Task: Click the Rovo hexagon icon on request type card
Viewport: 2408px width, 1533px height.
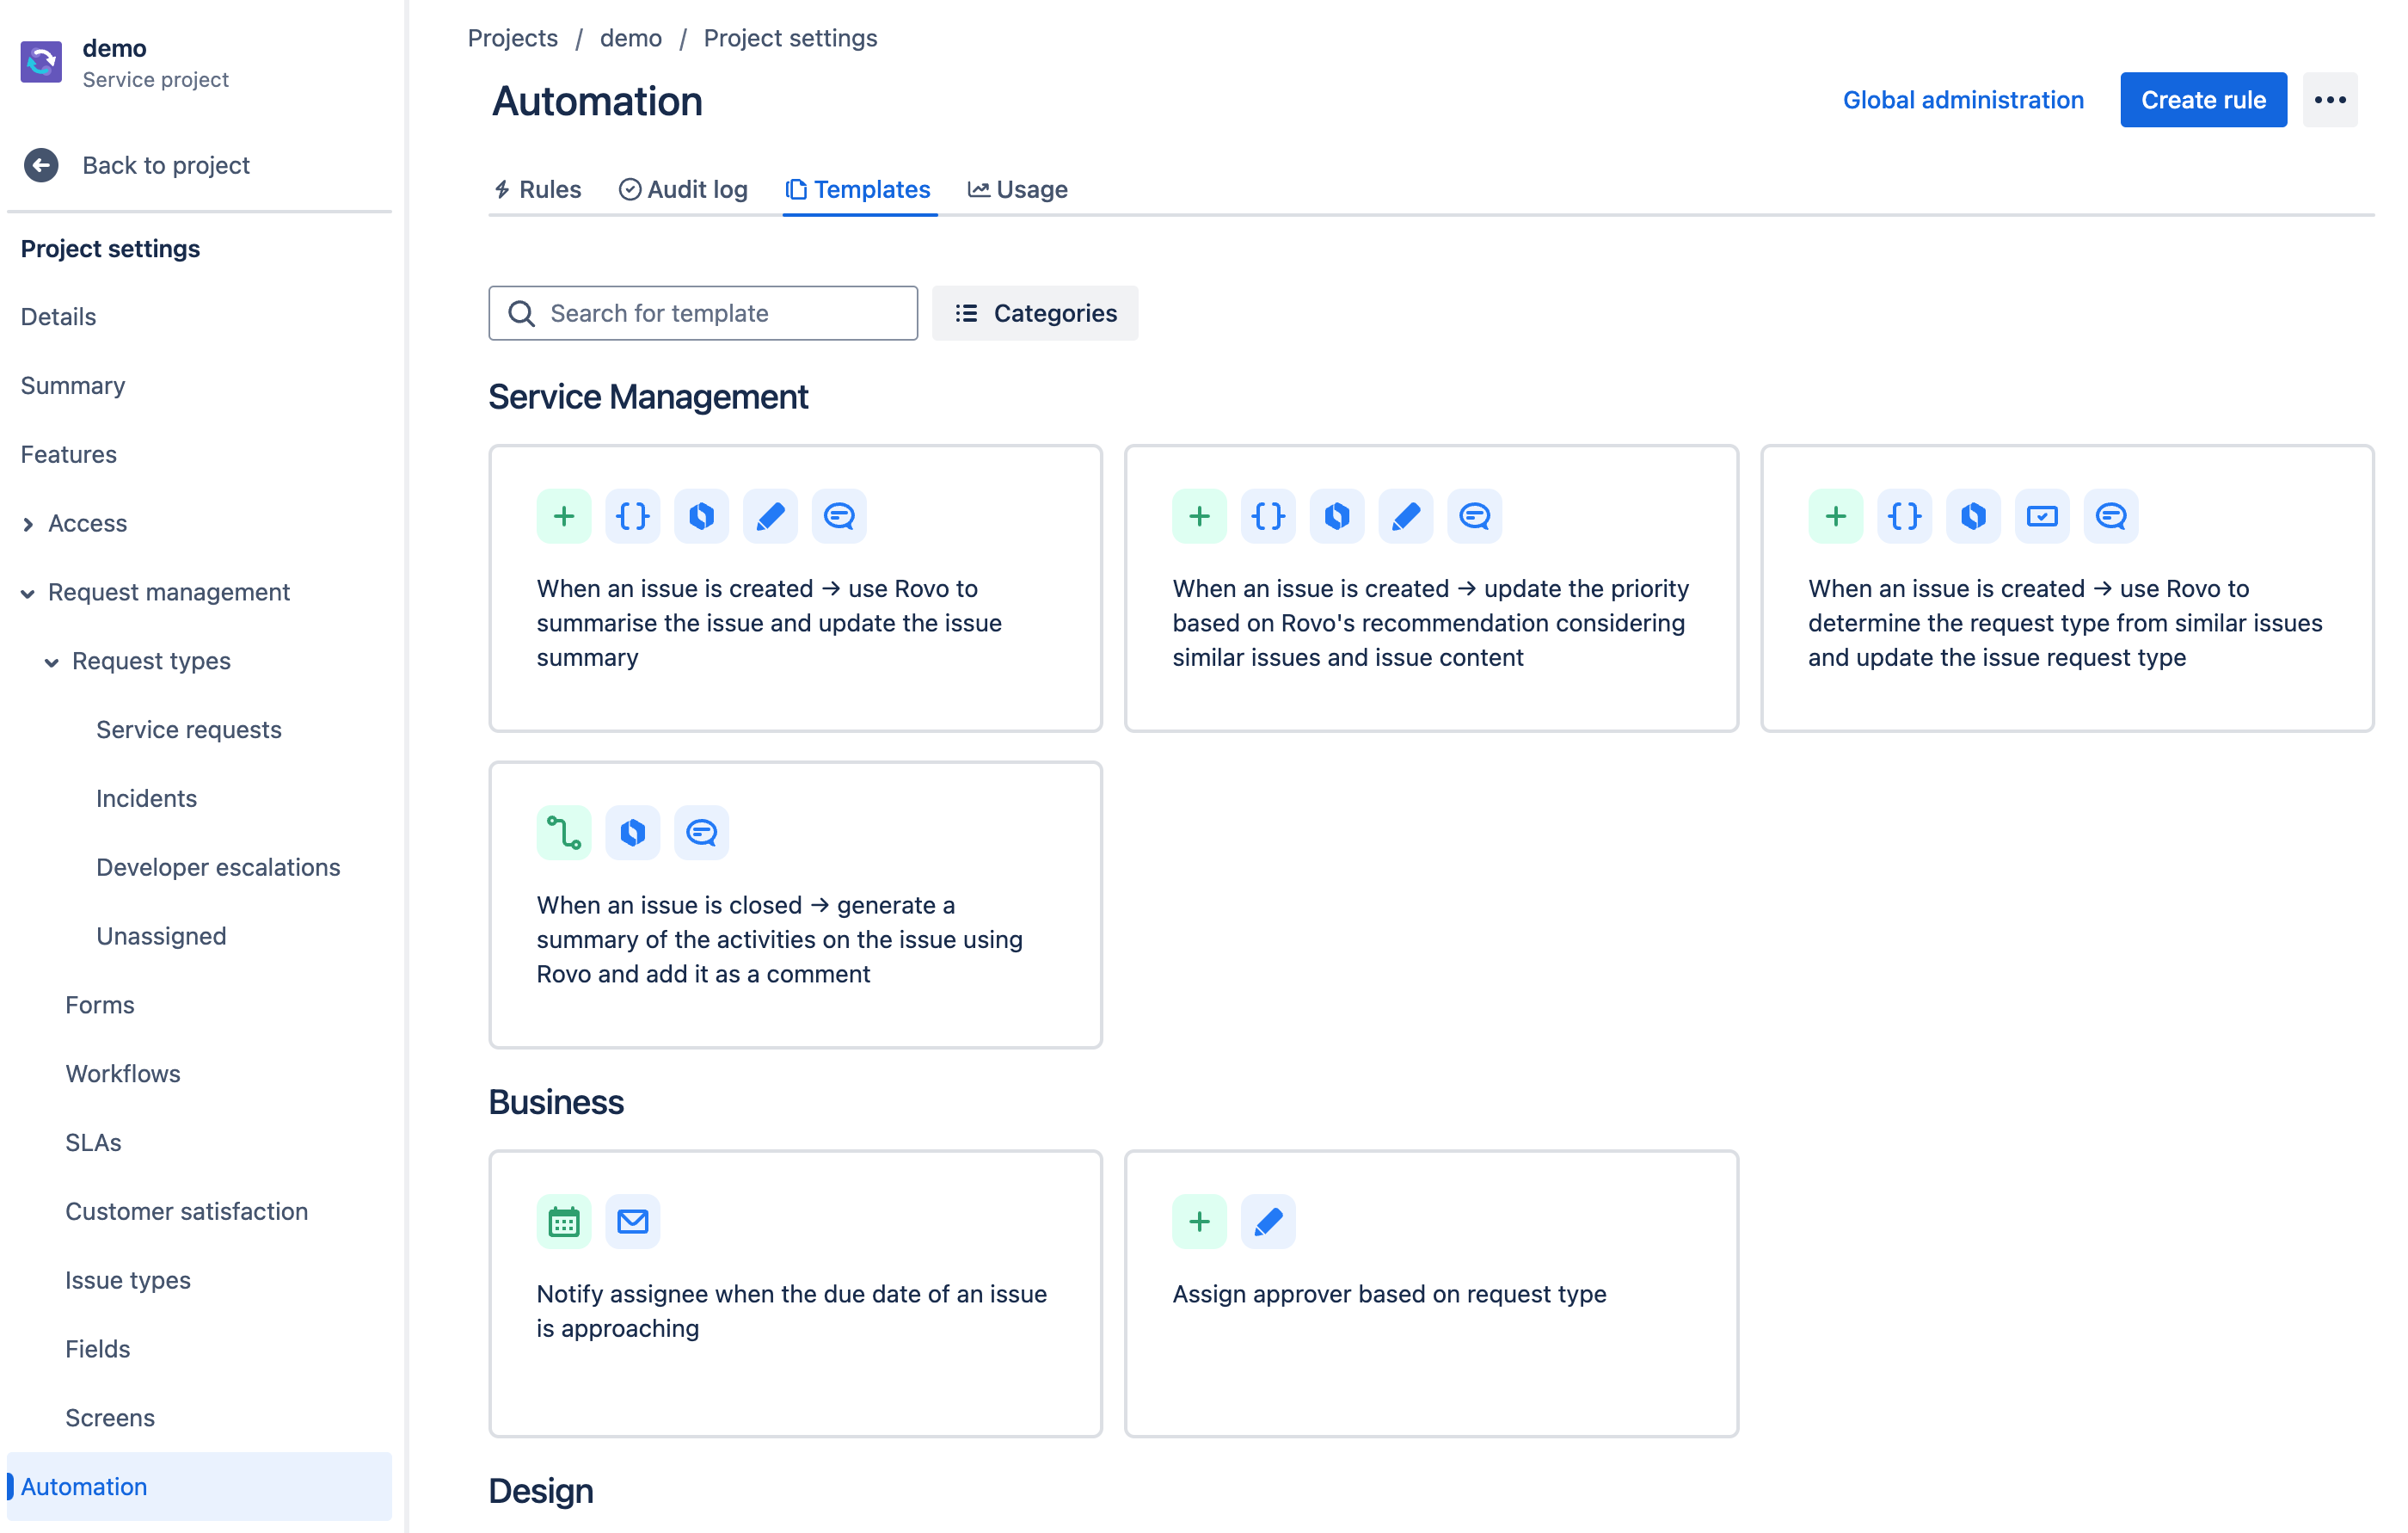Action: click(x=1973, y=516)
